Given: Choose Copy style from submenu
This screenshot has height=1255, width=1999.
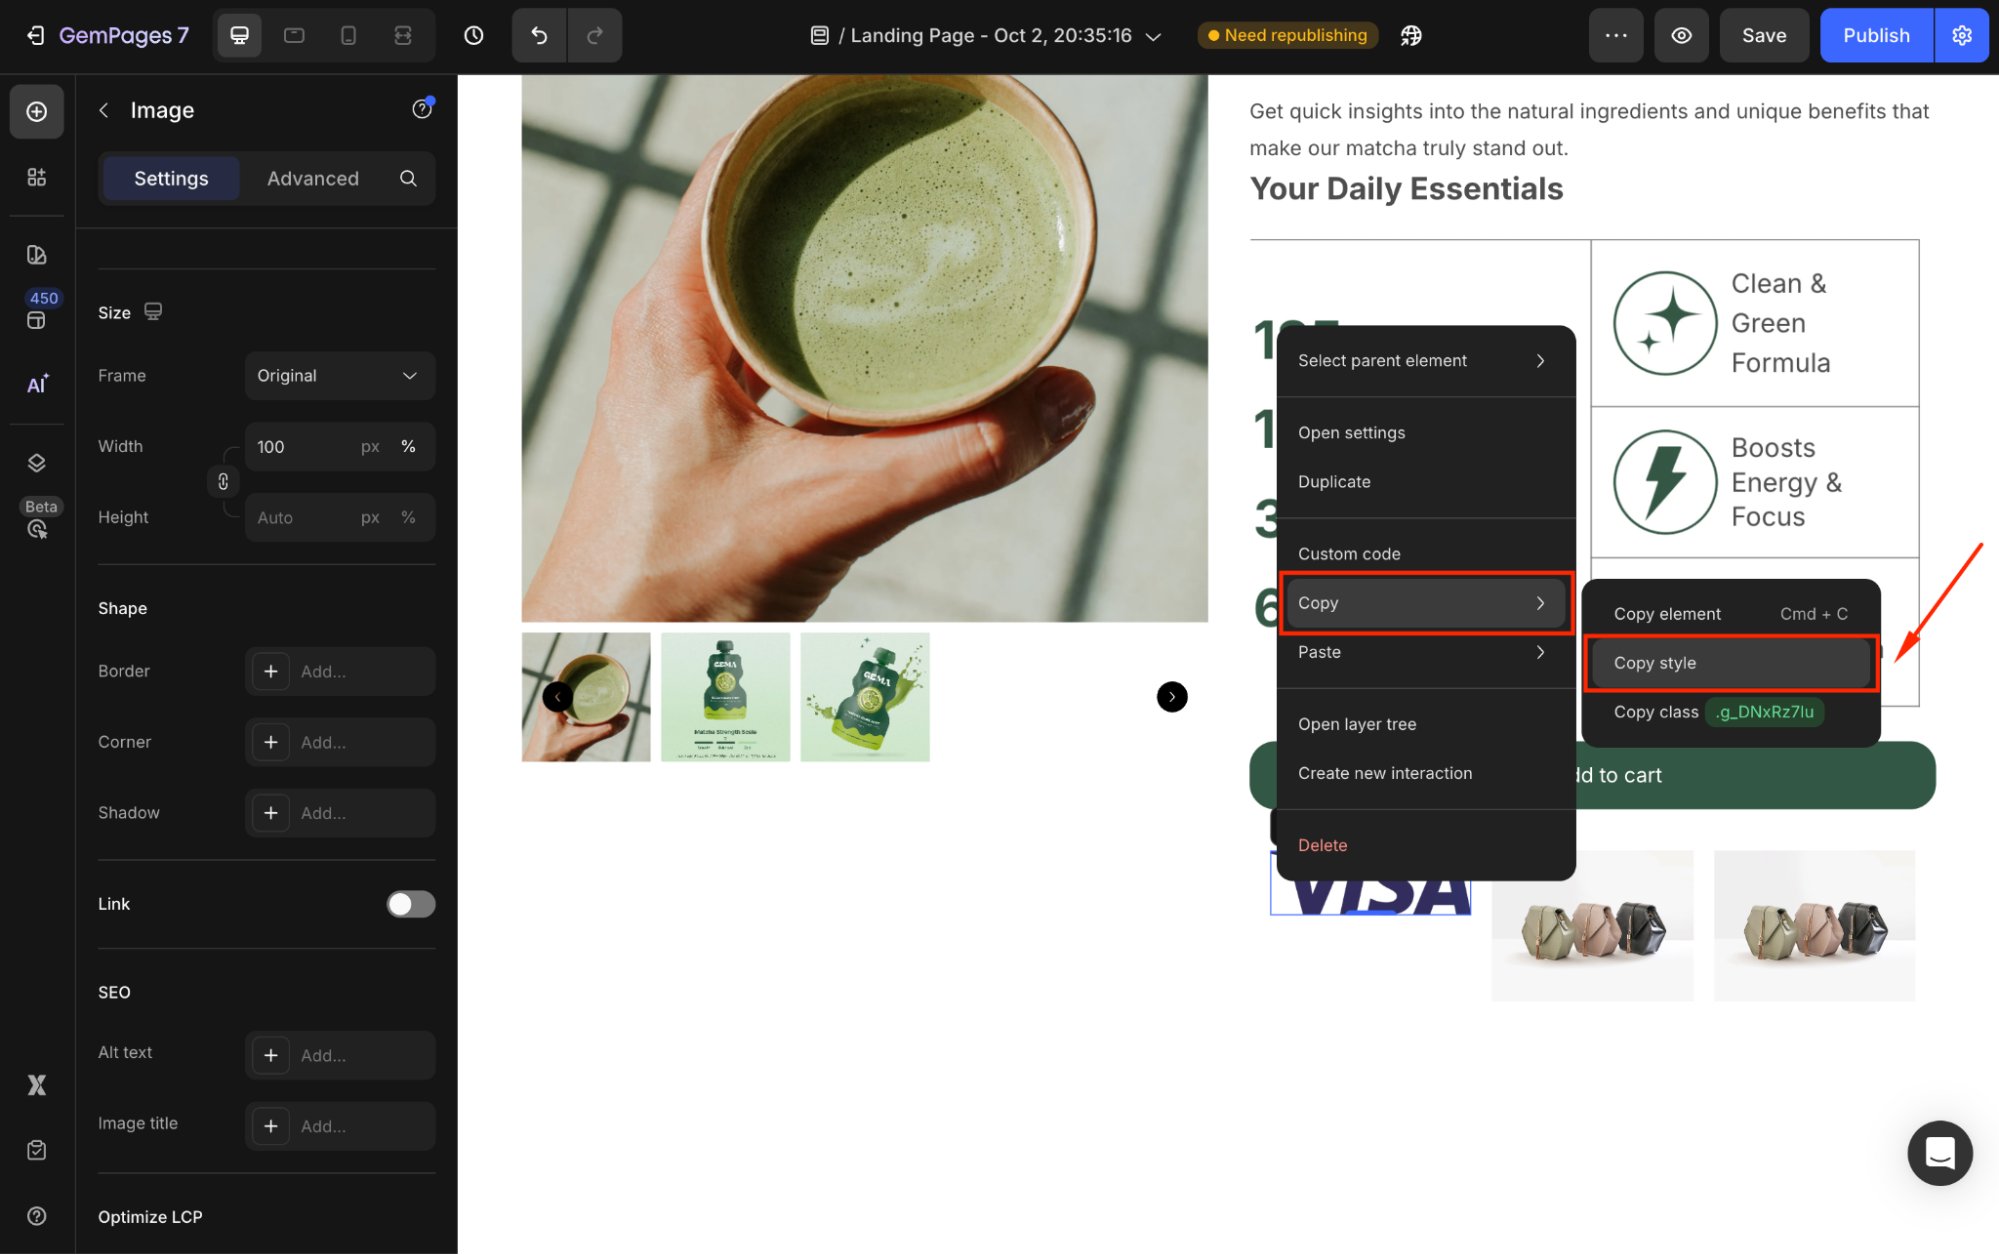Looking at the screenshot, I should coord(1729,663).
